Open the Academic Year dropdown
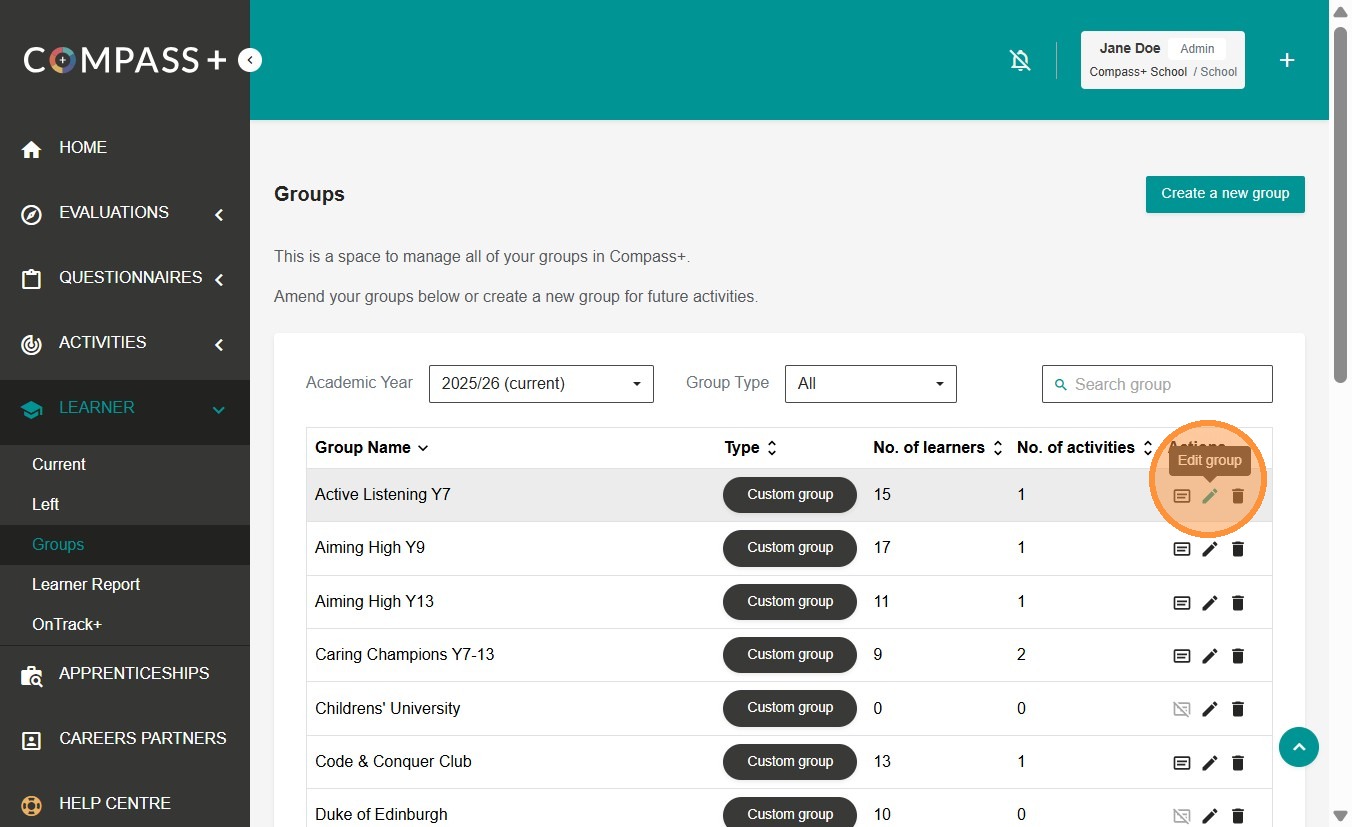The image size is (1352, 827). point(541,384)
